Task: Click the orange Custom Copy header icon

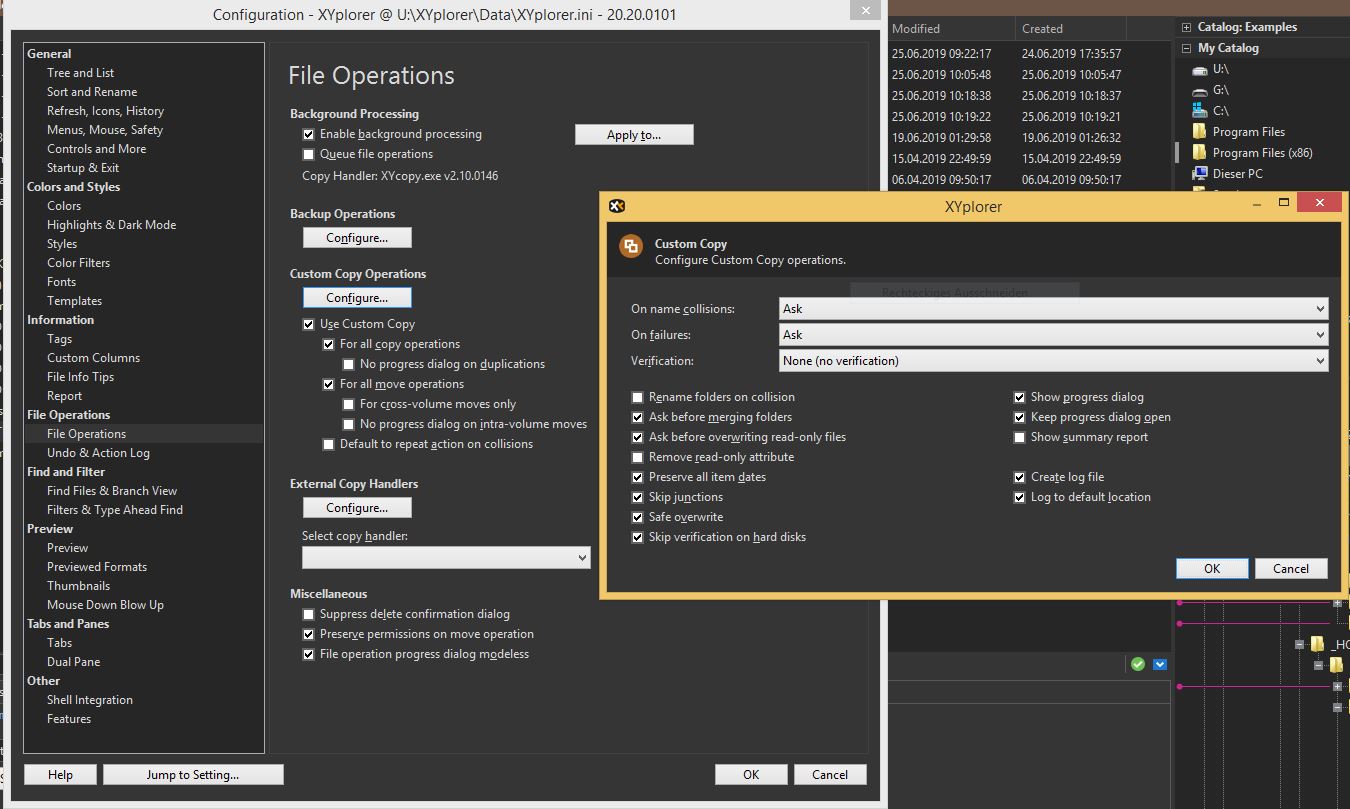Action: [631, 246]
